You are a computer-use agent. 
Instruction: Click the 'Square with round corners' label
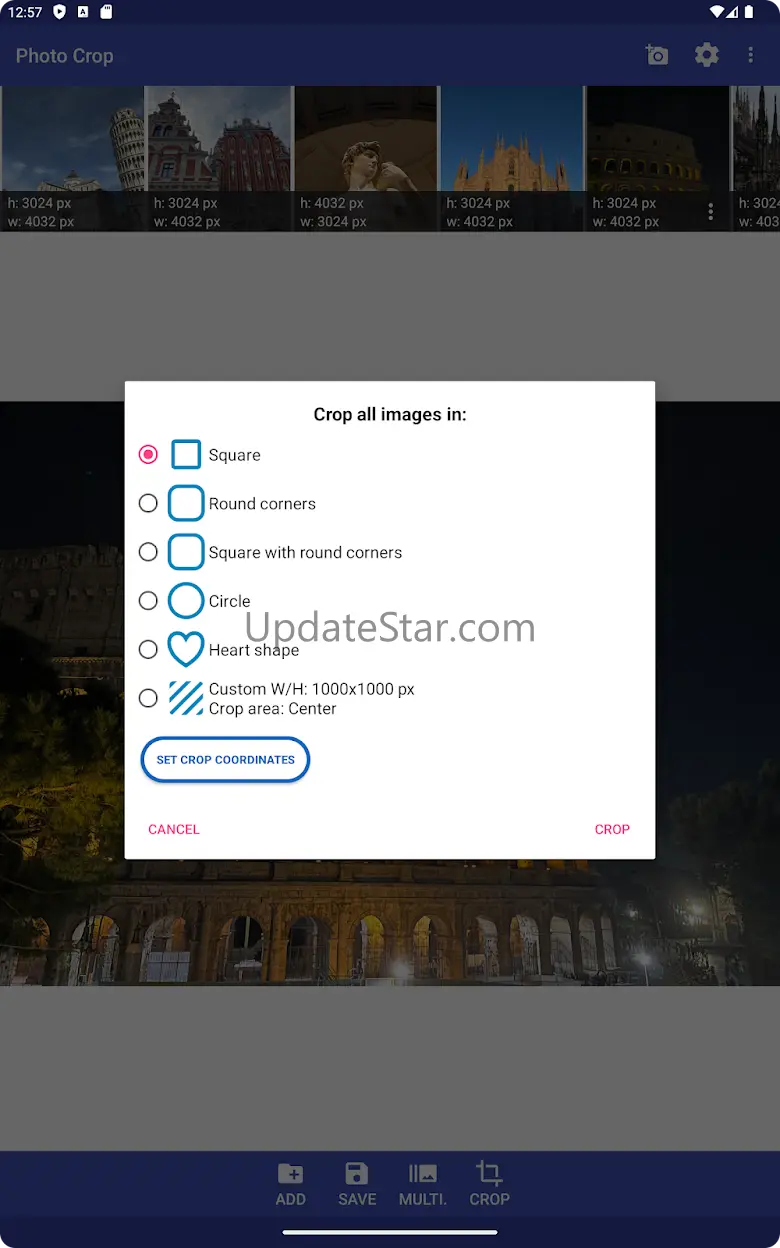(305, 552)
